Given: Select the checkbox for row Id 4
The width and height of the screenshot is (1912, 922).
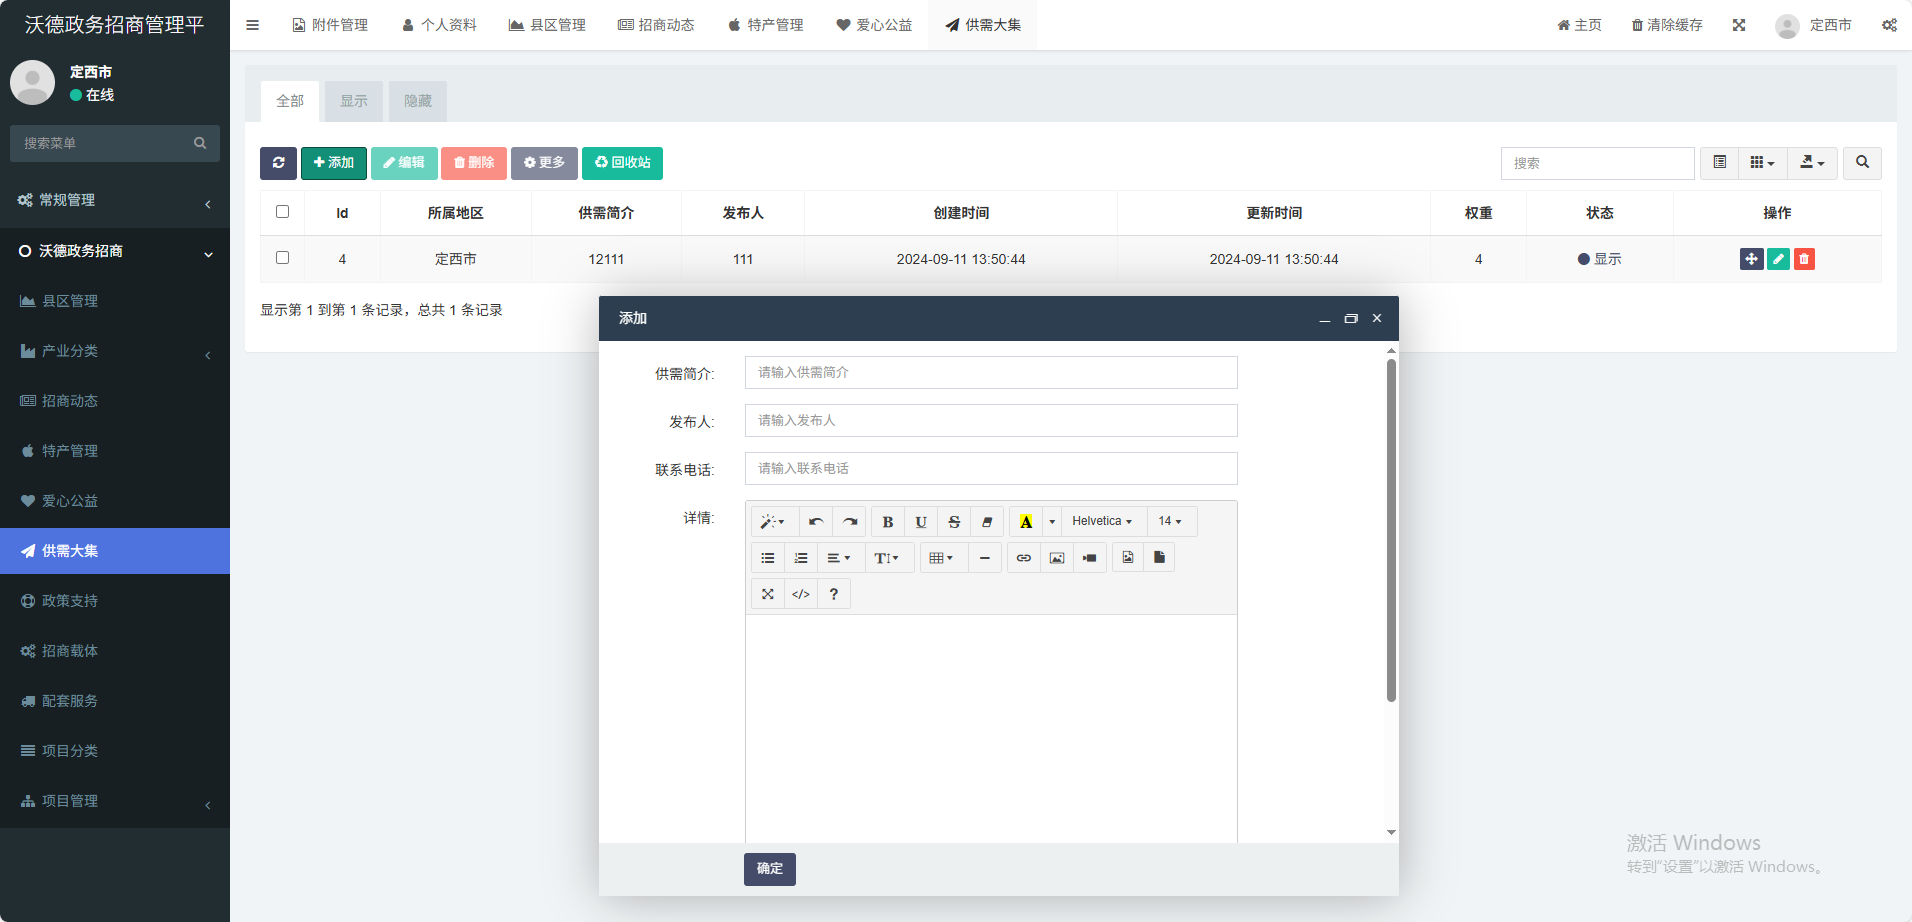Looking at the screenshot, I should (x=282, y=258).
